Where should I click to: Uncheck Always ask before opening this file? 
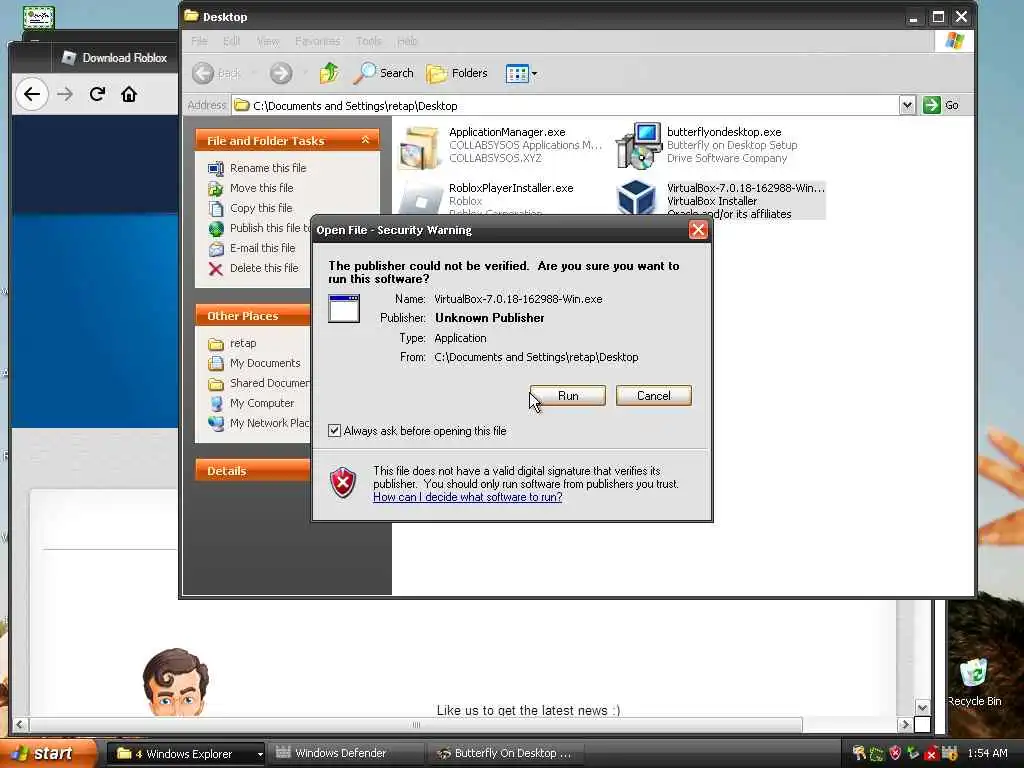(x=334, y=431)
